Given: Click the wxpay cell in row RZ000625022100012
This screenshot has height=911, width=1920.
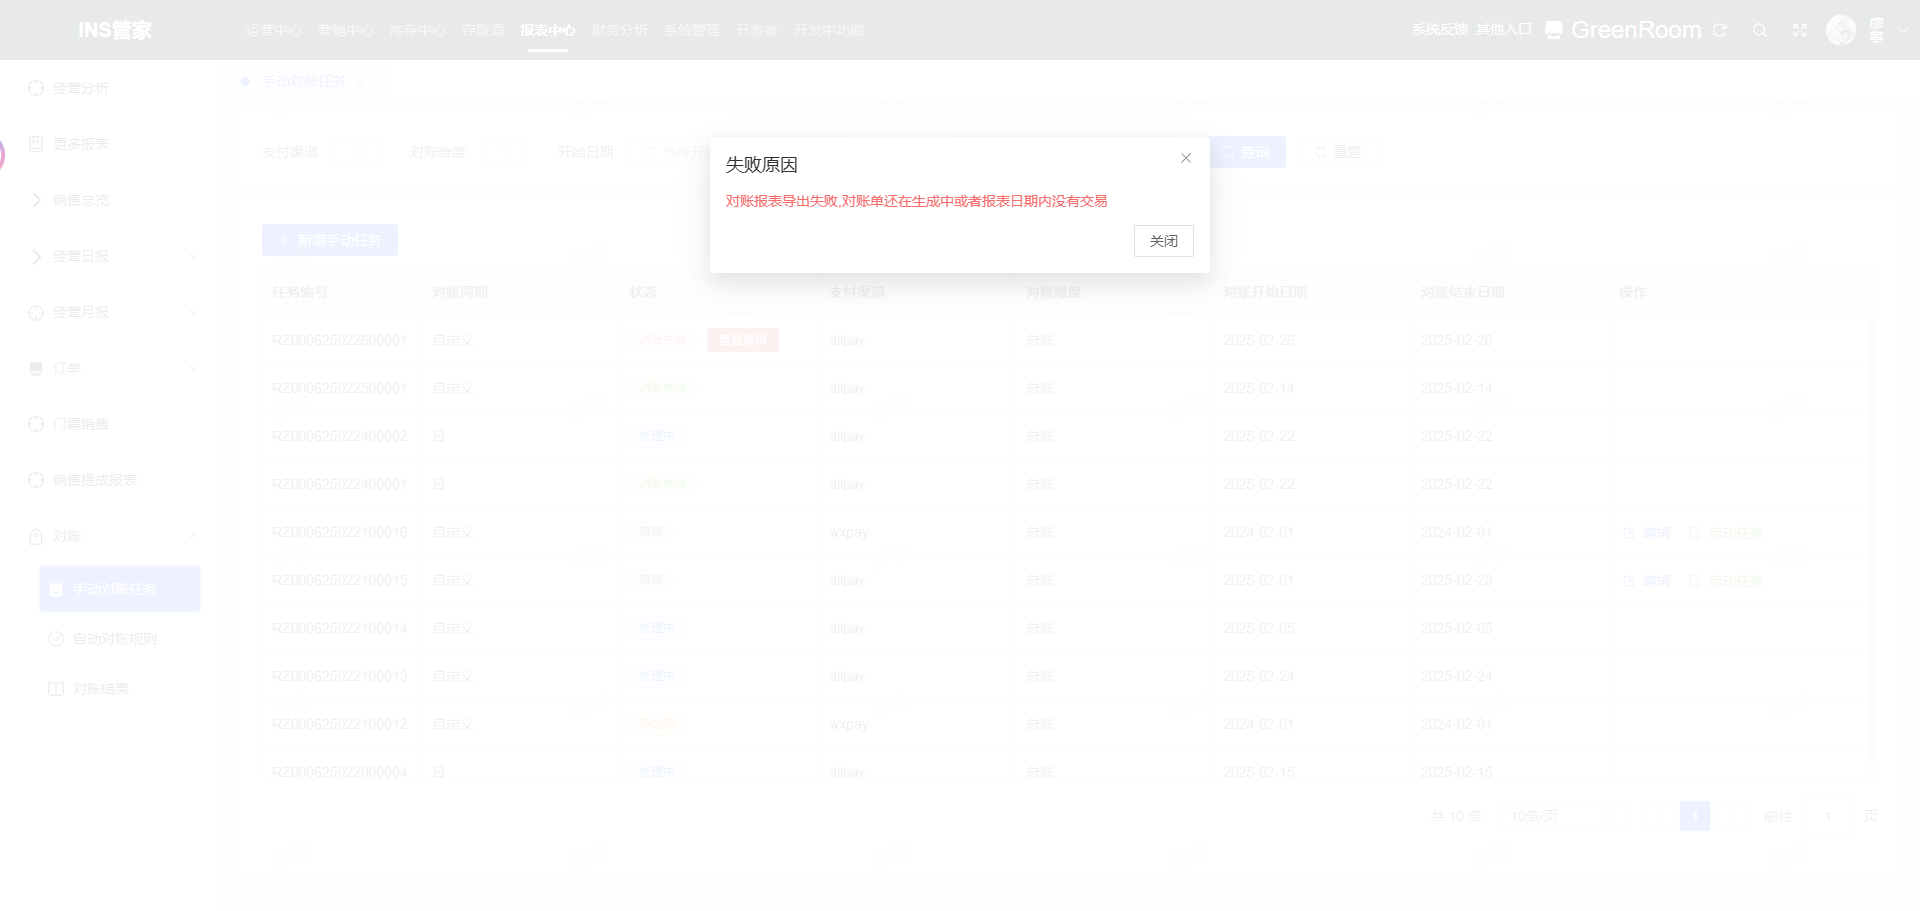Looking at the screenshot, I should pyautogui.click(x=849, y=724).
